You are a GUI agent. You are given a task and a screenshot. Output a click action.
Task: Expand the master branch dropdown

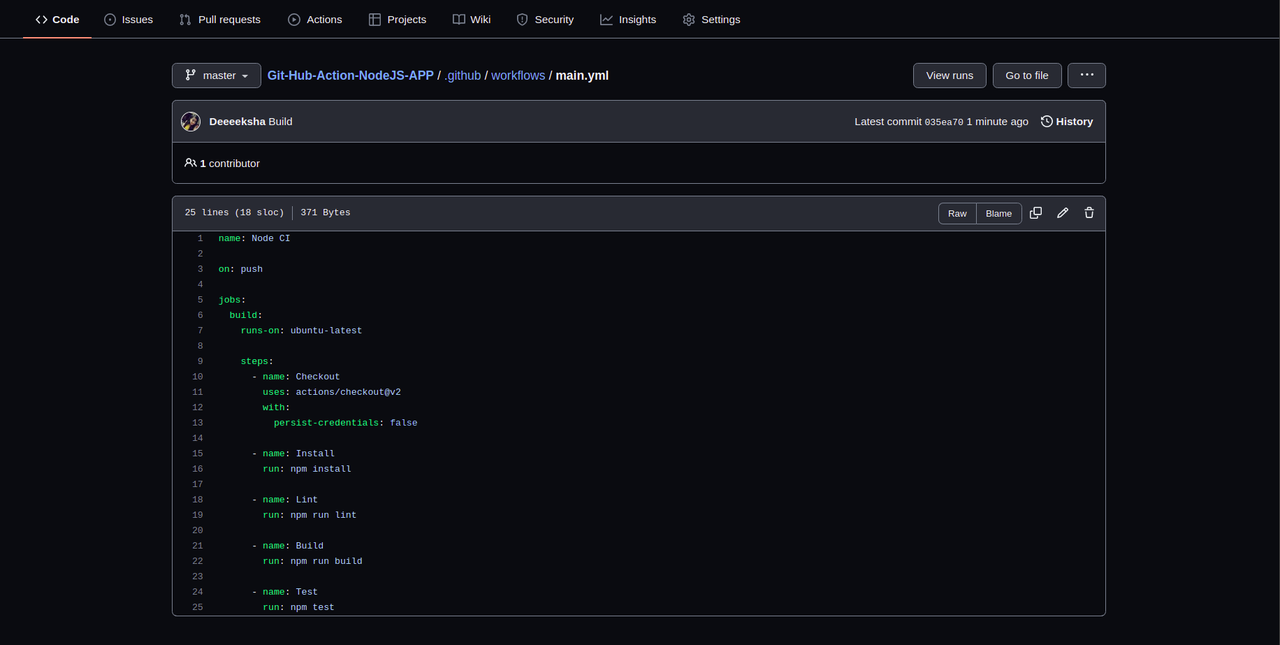point(216,75)
